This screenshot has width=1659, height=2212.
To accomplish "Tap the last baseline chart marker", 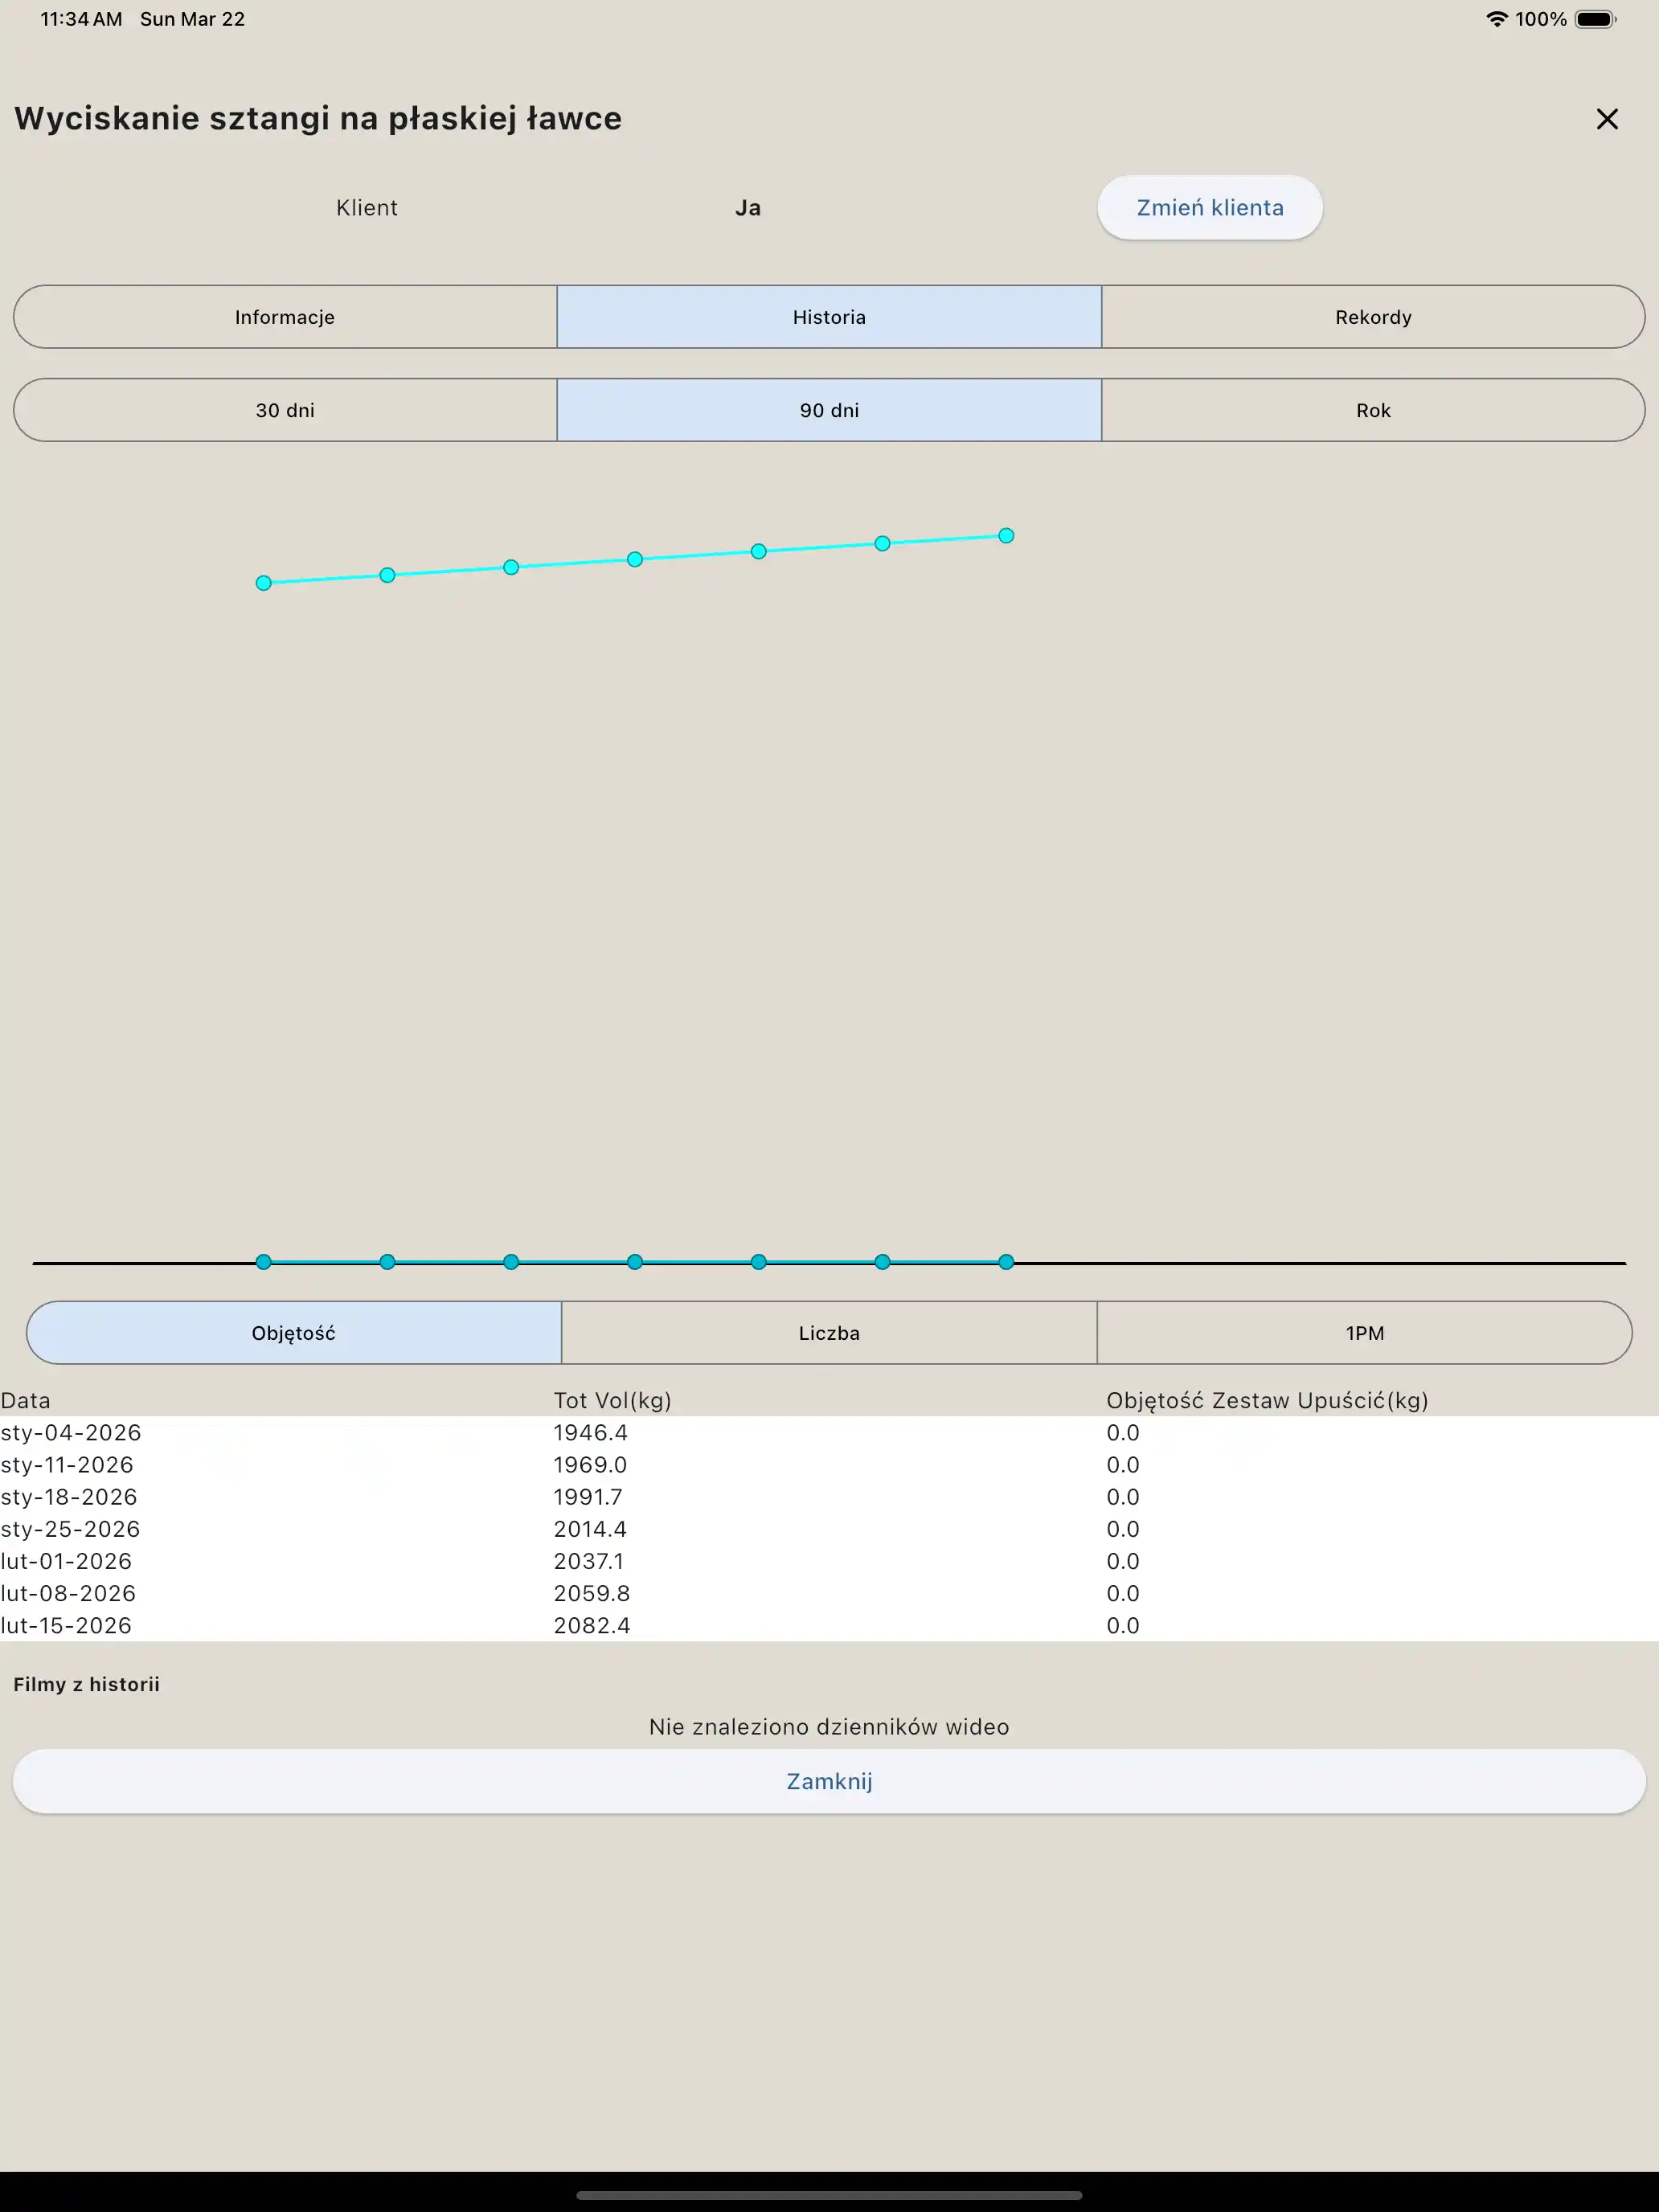I will click(x=1006, y=1262).
